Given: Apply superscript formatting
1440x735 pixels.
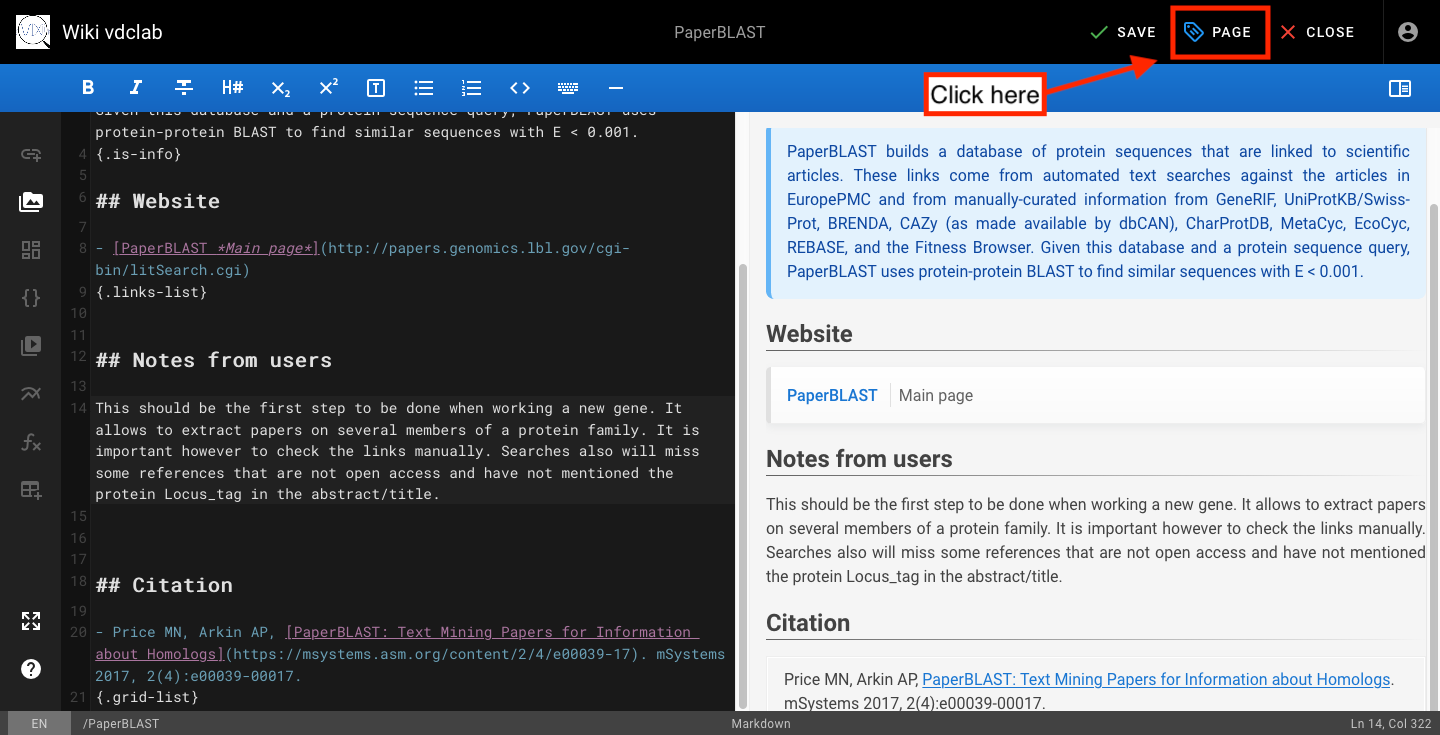Looking at the screenshot, I should click(328, 88).
